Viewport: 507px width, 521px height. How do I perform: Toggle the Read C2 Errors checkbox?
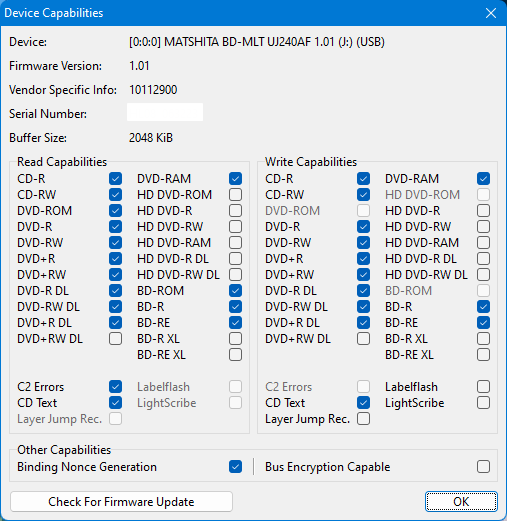[x=115, y=387]
